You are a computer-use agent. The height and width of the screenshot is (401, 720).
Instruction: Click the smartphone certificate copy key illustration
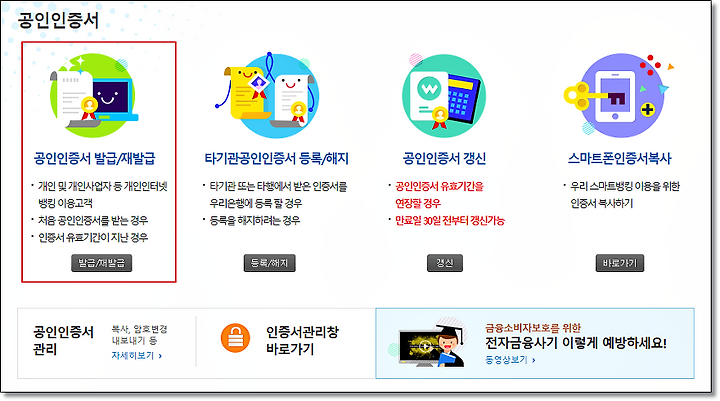(619, 96)
